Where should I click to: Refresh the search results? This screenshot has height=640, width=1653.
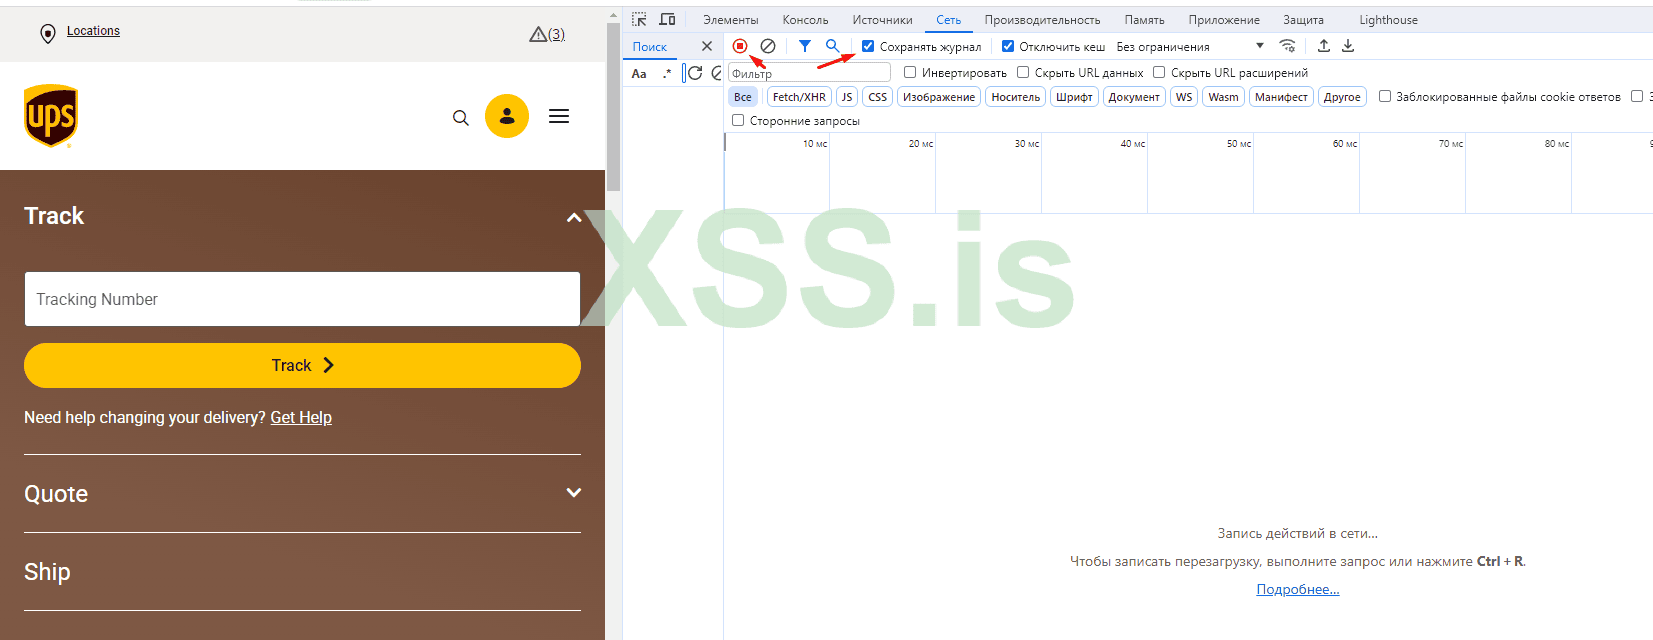tap(695, 73)
